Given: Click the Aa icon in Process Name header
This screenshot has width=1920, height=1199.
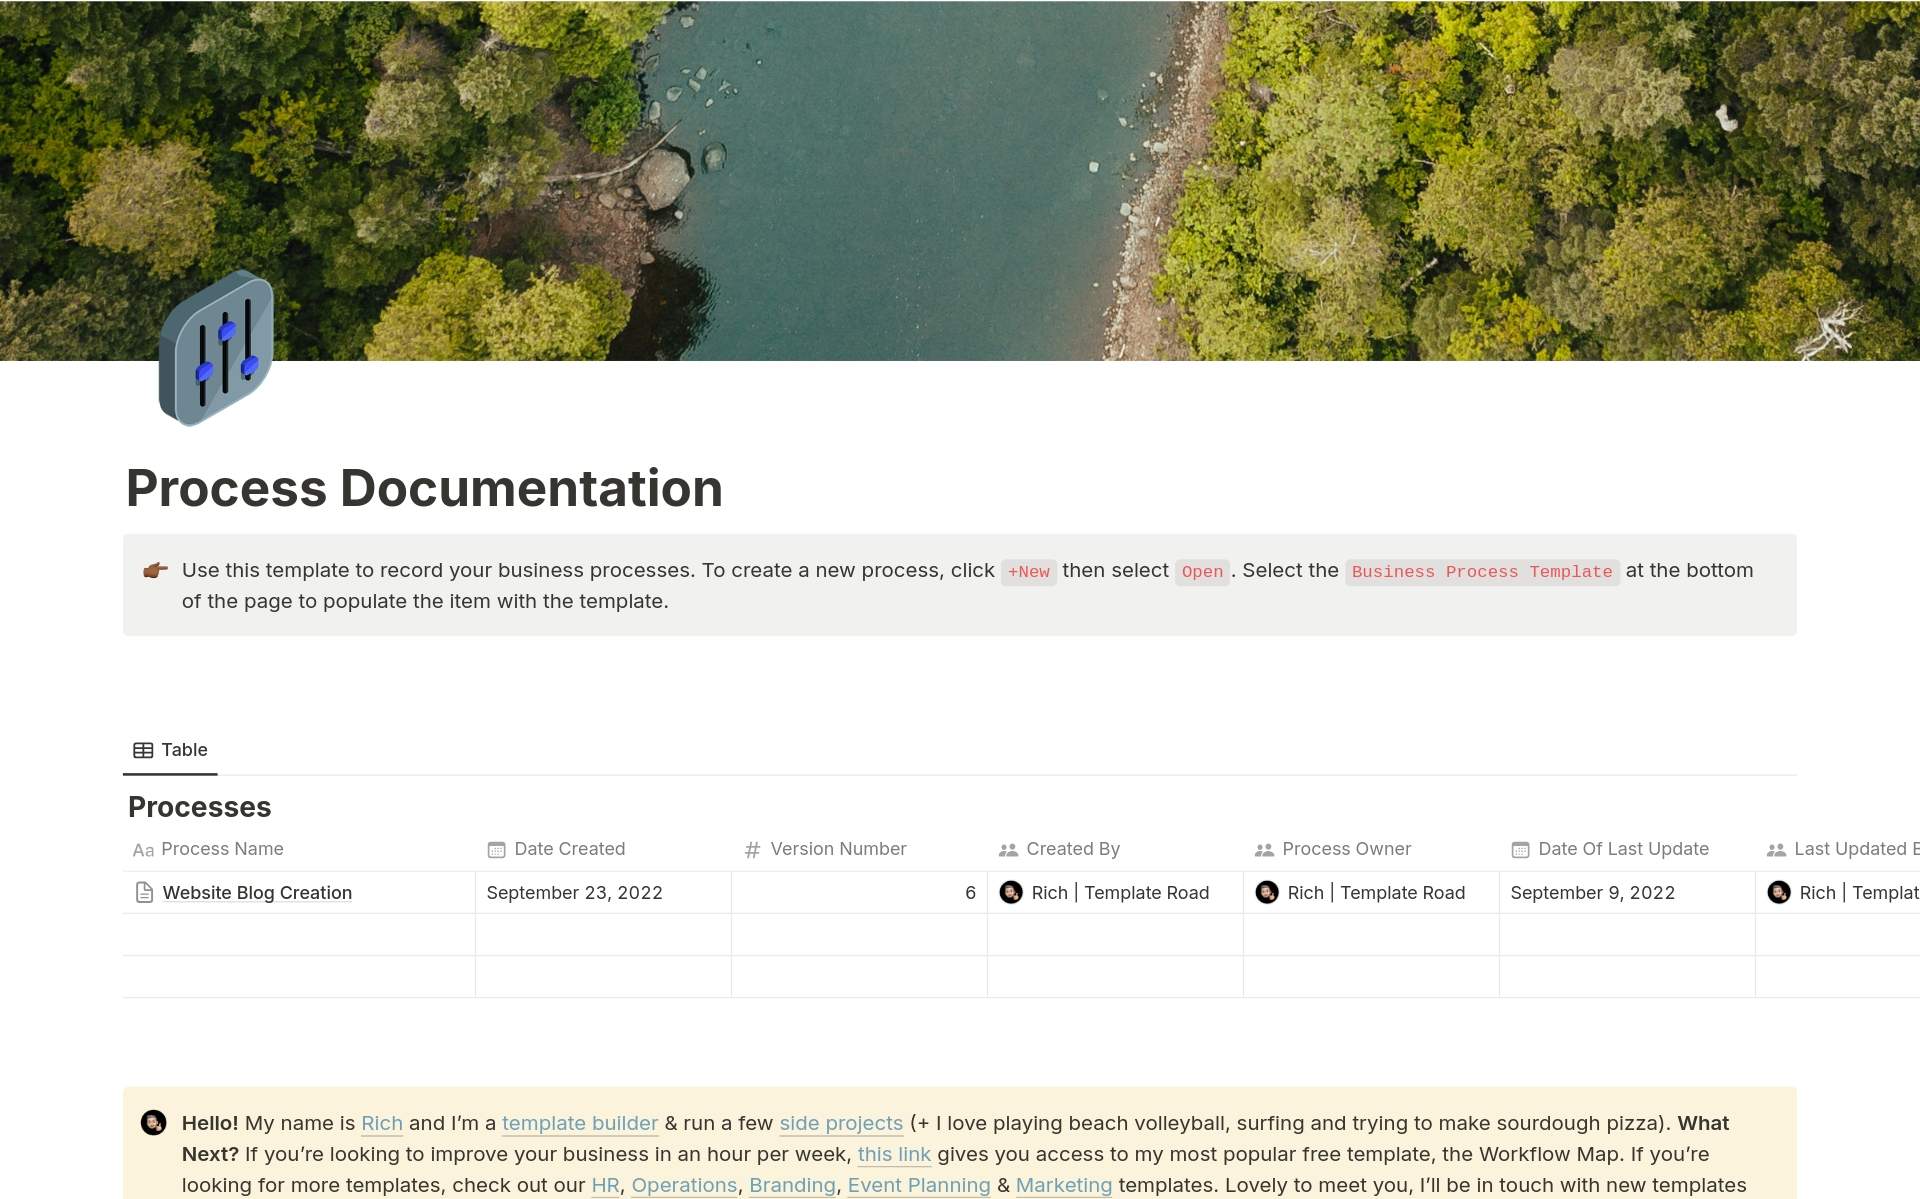Looking at the screenshot, I should pos(143,850).
